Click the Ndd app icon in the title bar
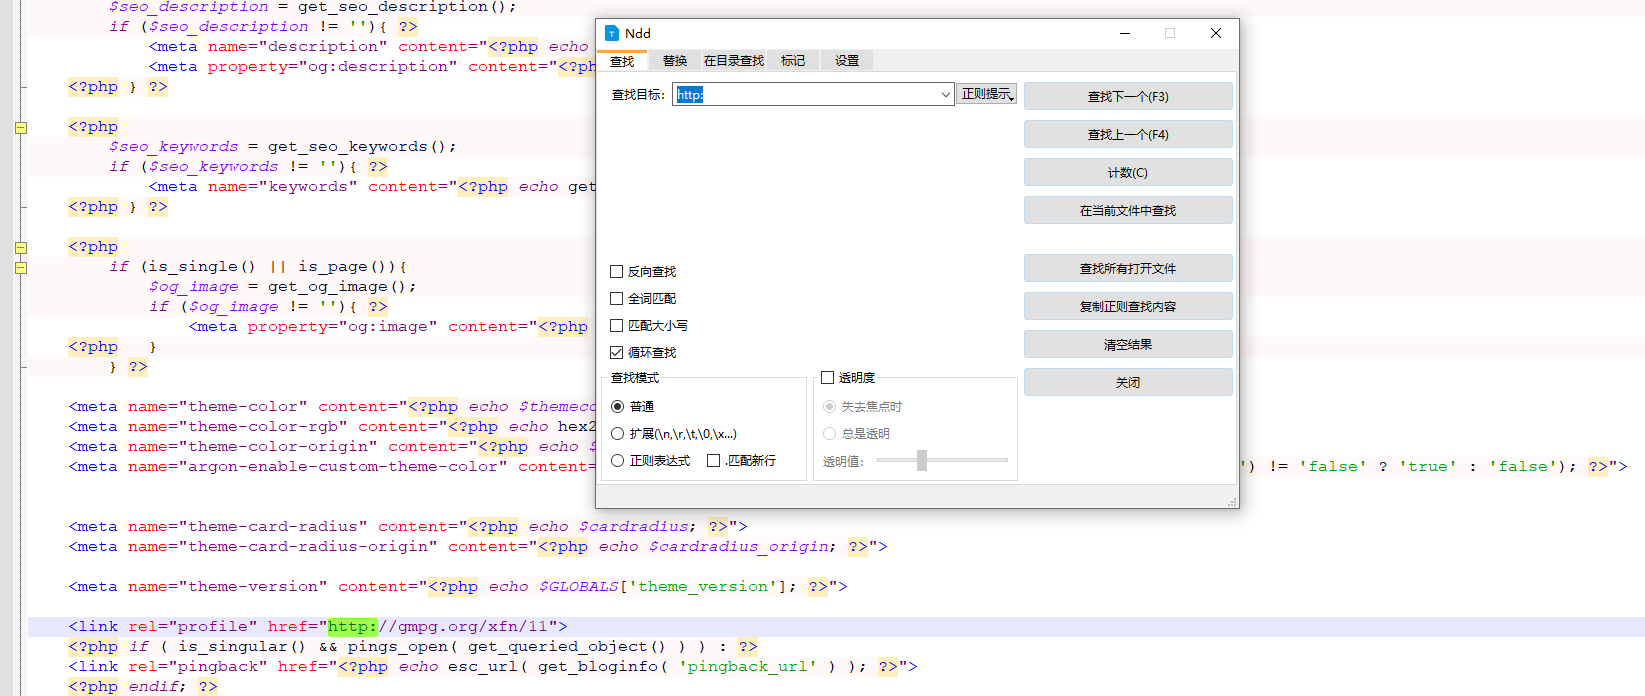Viewport: 1645px width, 696px height. (x=612, y=33)
